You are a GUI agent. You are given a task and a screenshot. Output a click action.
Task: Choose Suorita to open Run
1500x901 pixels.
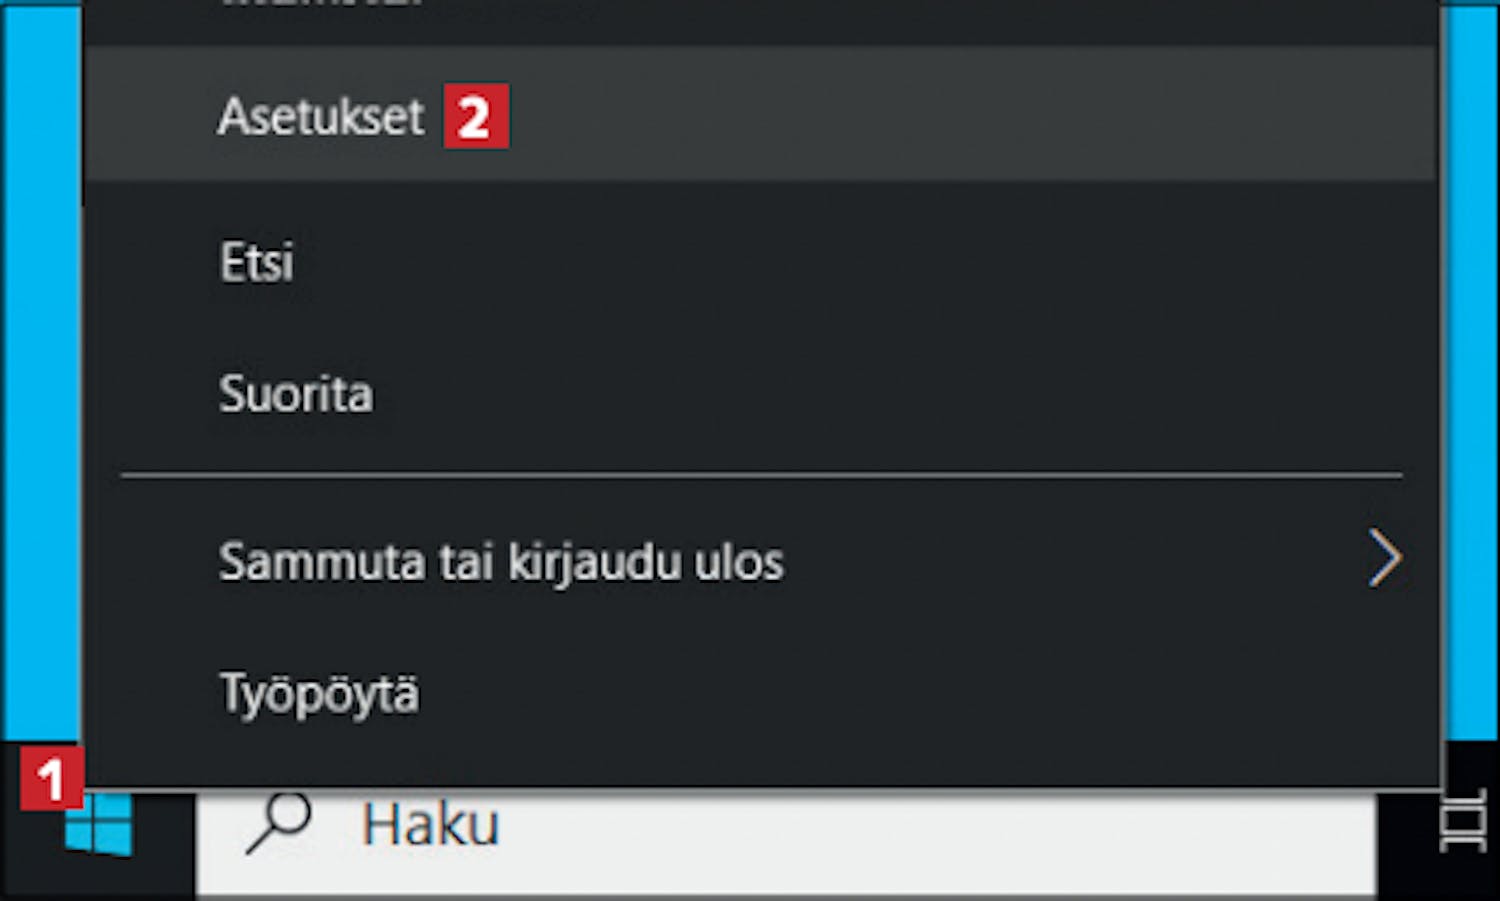tap(296, 394)
